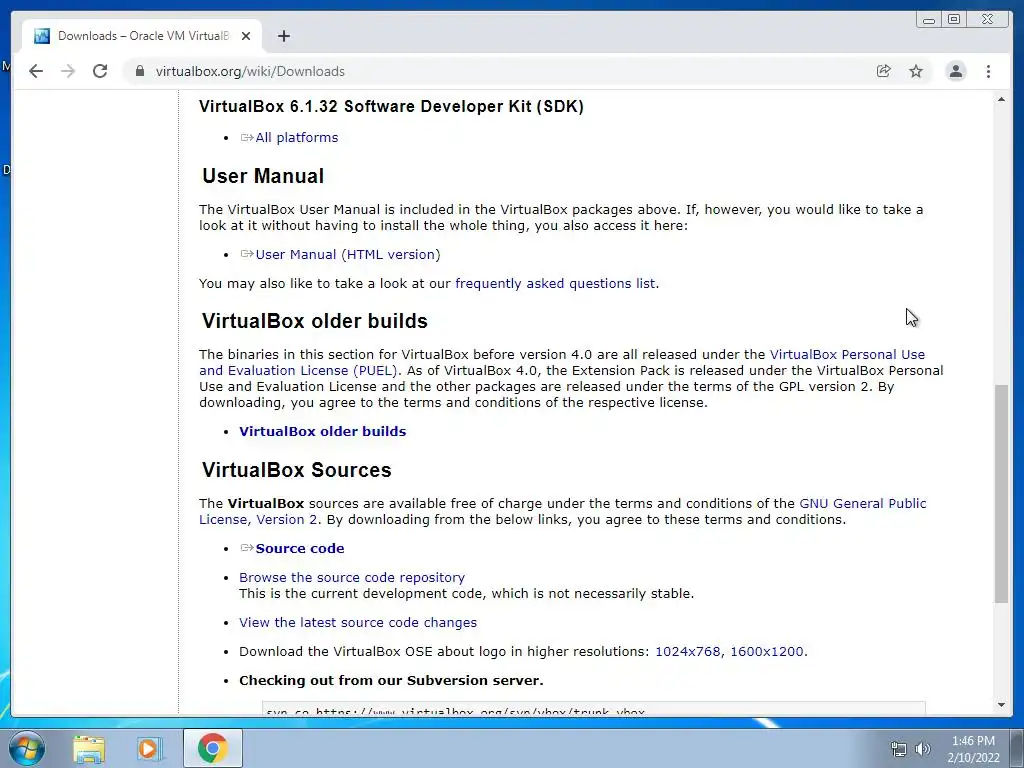Click the vertical scrollbar thumb

click(x=1001, y=494)
